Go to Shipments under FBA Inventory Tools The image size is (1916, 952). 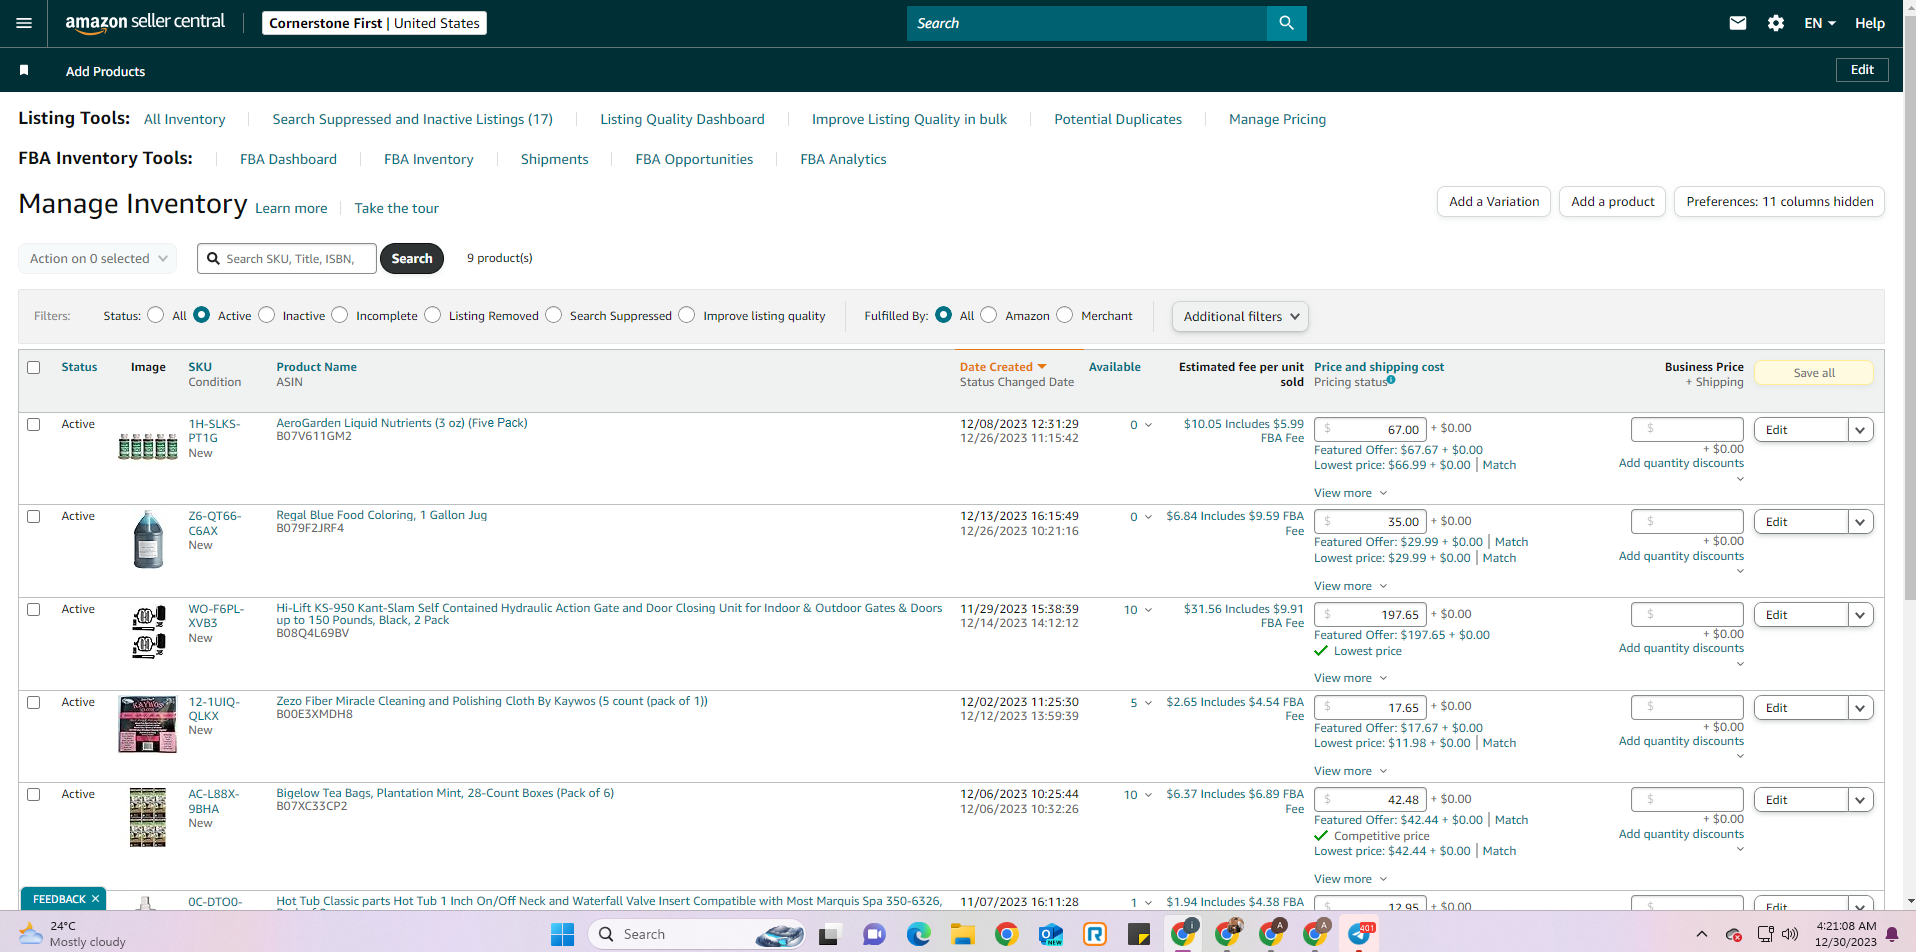pos(554,159)
